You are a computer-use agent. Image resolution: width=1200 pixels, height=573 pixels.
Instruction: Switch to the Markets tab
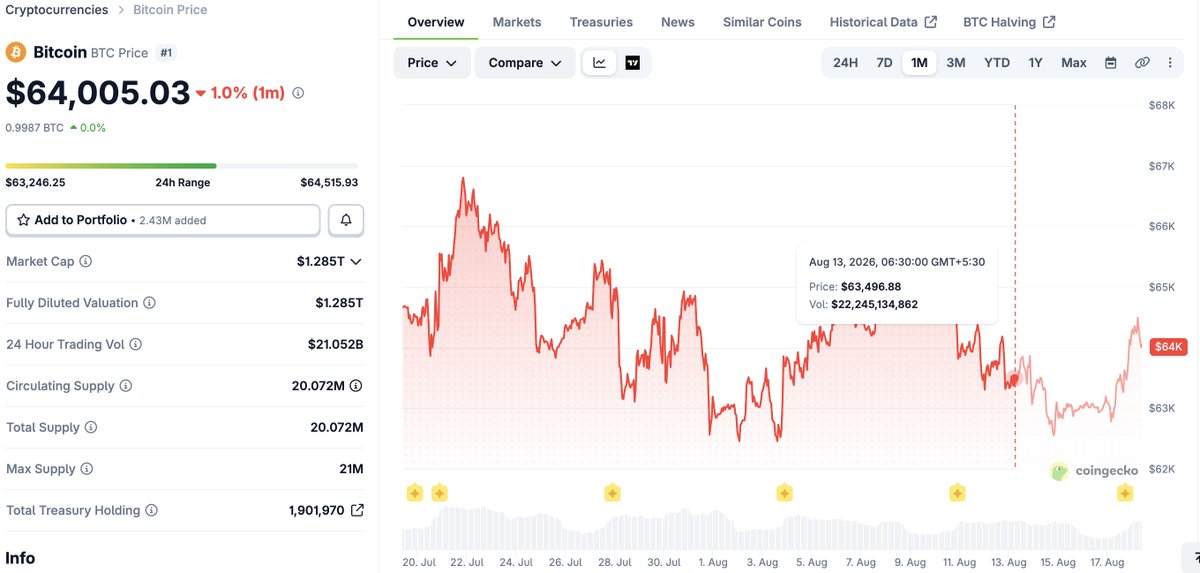[x=517, y=22]
